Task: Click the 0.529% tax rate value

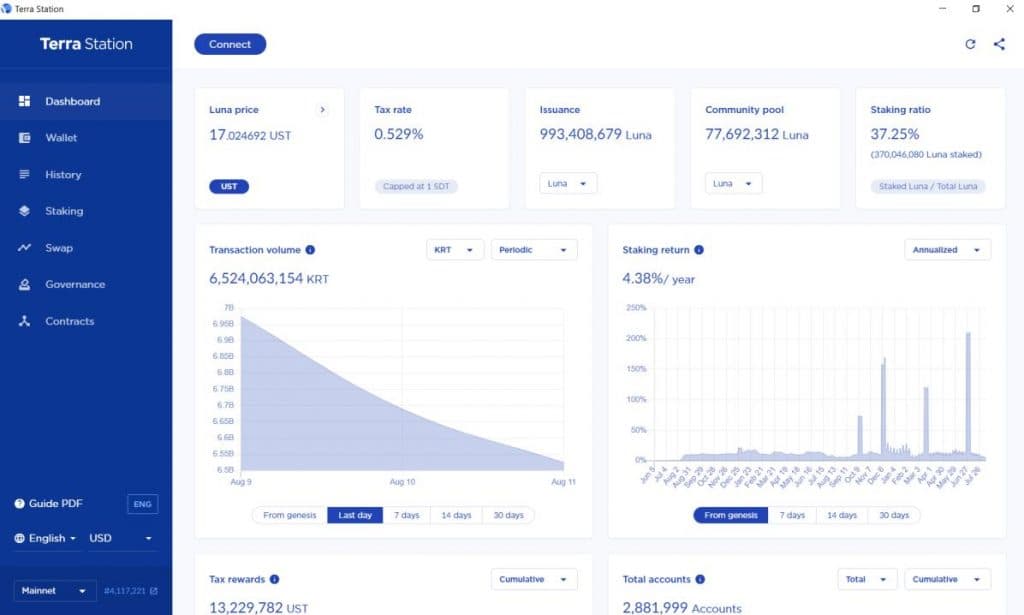Action: click(x=399, y=134)
